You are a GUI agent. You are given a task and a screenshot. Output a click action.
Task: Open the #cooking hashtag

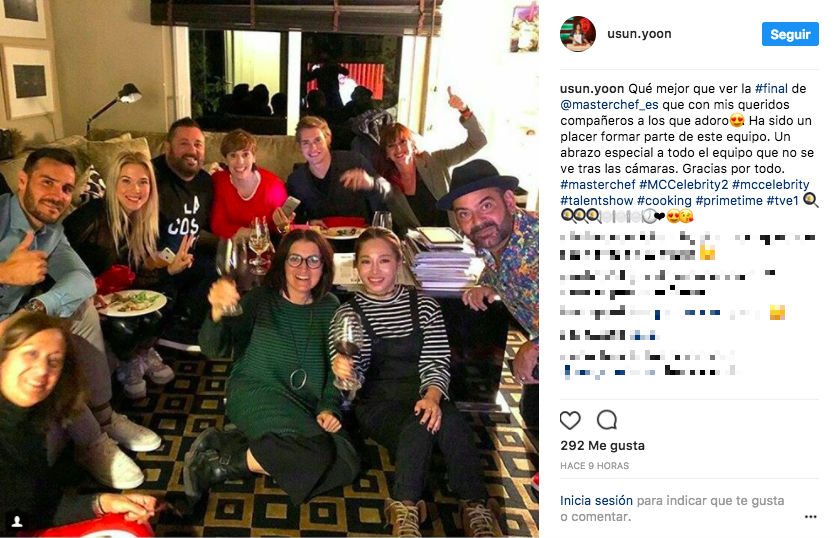point(664,201)
